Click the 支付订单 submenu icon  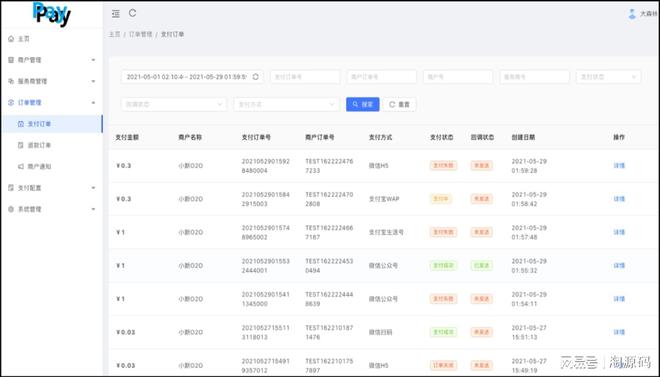click(21, 124)
